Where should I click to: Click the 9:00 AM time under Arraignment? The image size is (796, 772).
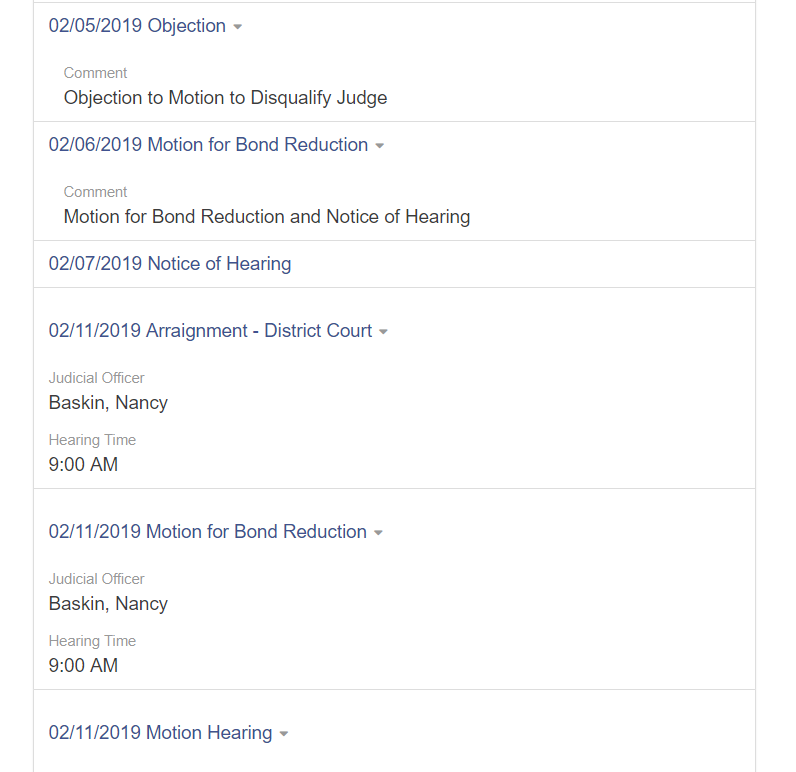click(83, 465)
